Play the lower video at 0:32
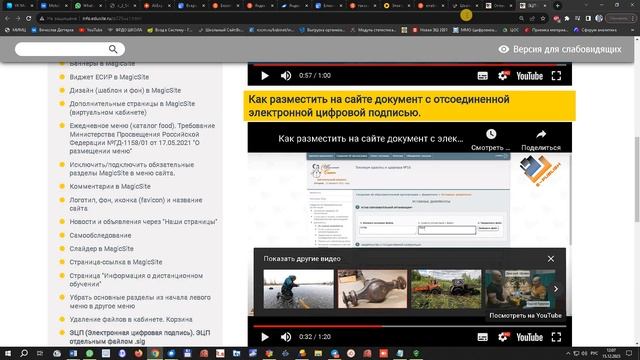The width and height of the screenshot is (640, 360). pos(264,337)
